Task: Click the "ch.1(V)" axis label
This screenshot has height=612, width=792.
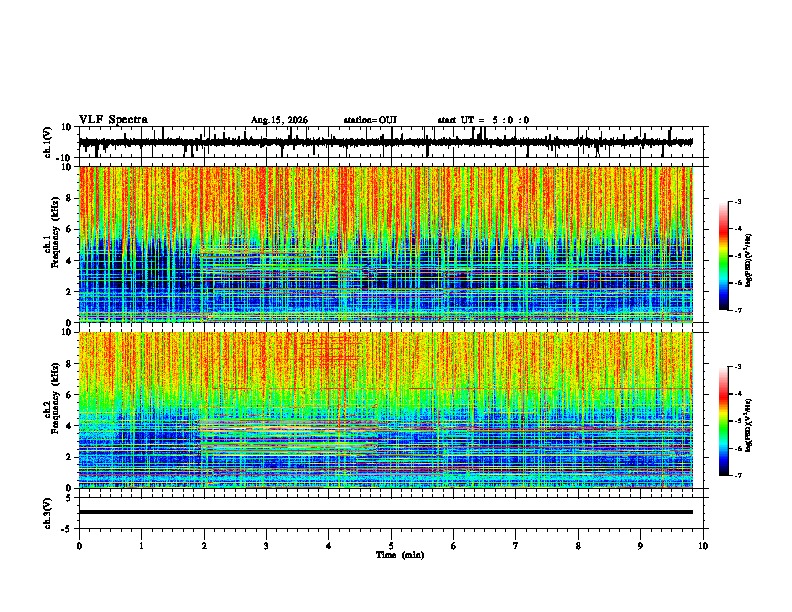Action: (x=48, y=142)
